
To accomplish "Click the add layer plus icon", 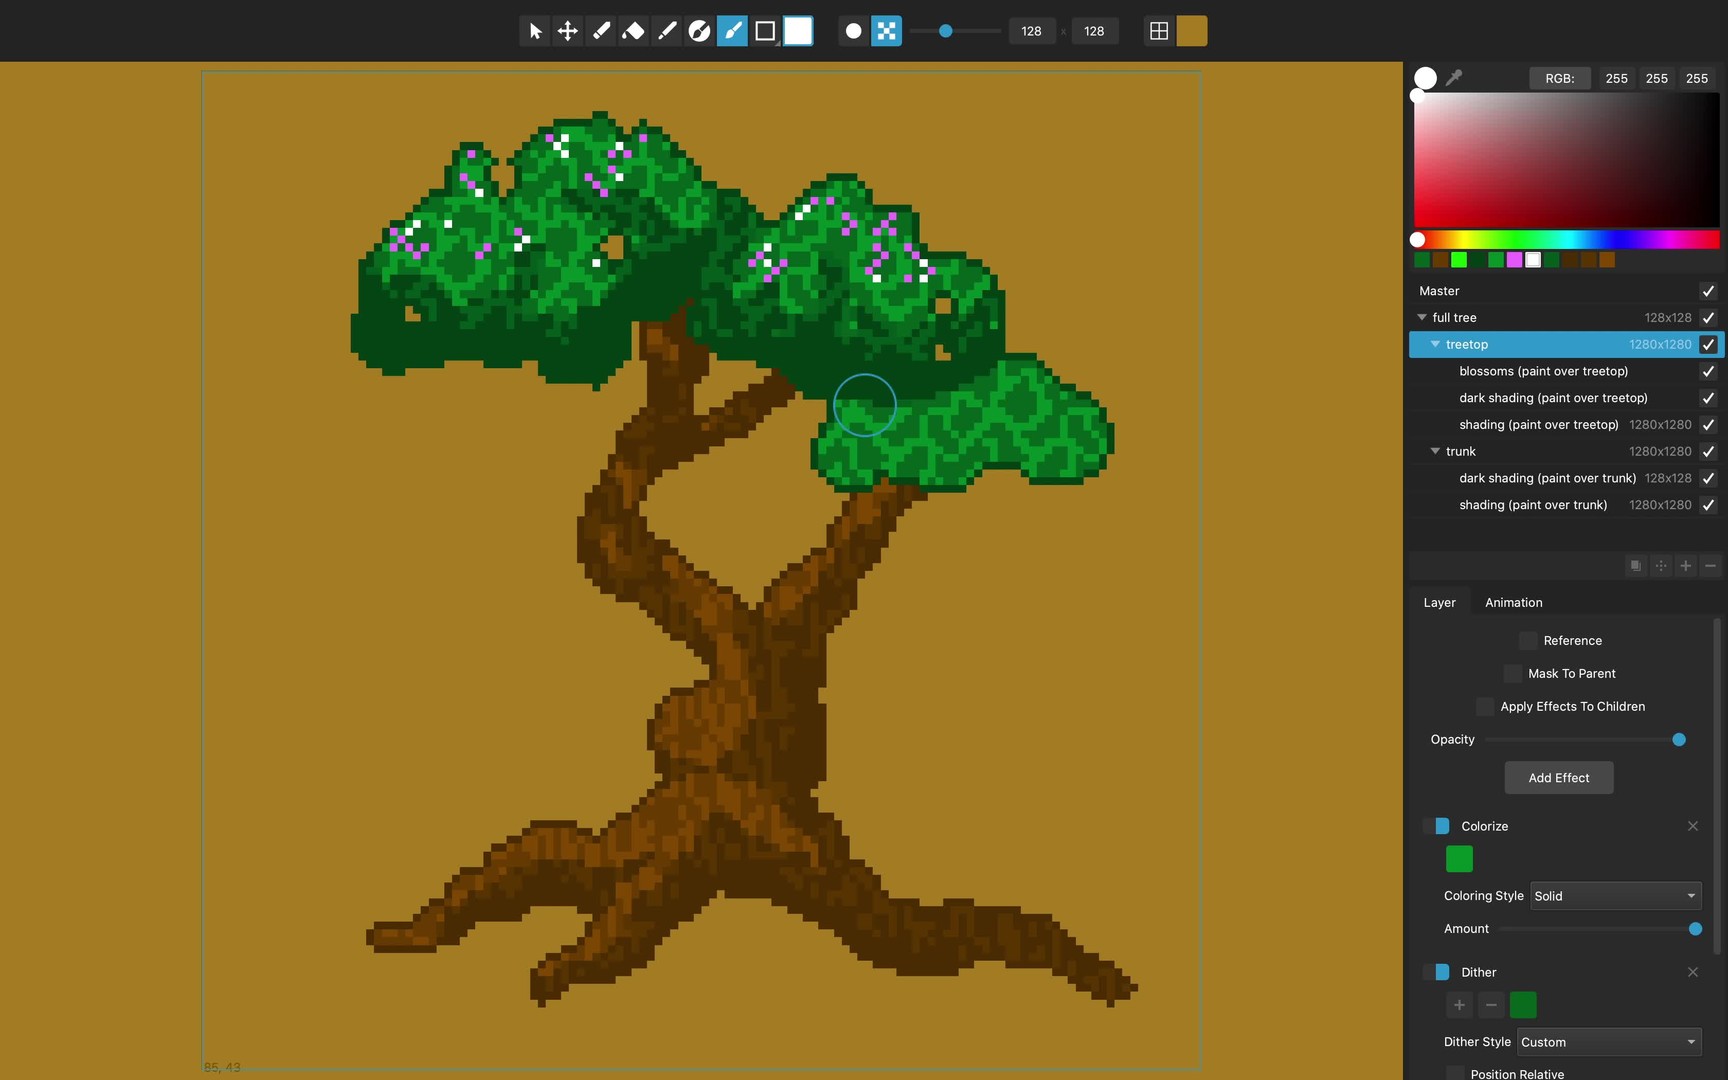I will (x=1685, y=566).
